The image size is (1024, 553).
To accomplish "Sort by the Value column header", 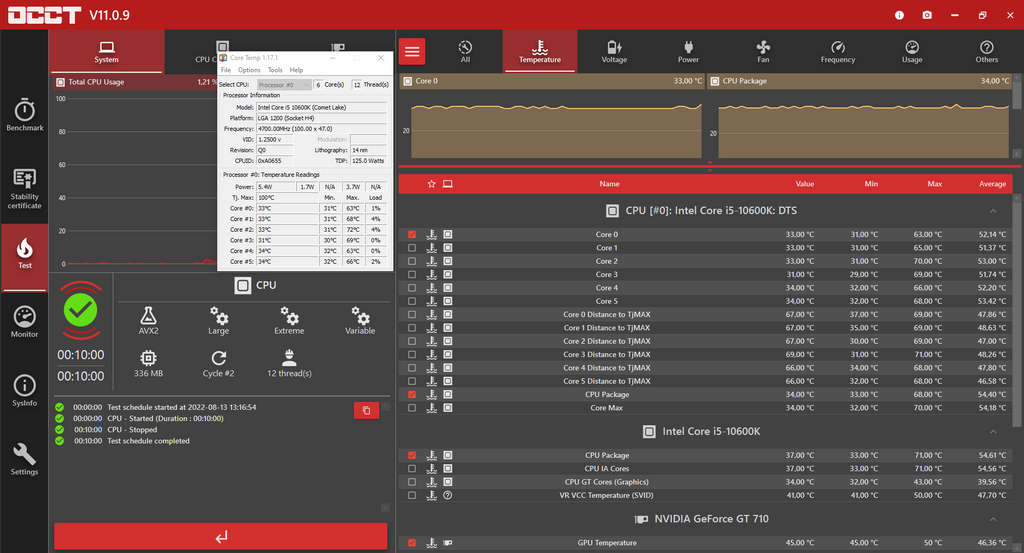I will pos(805,184).
